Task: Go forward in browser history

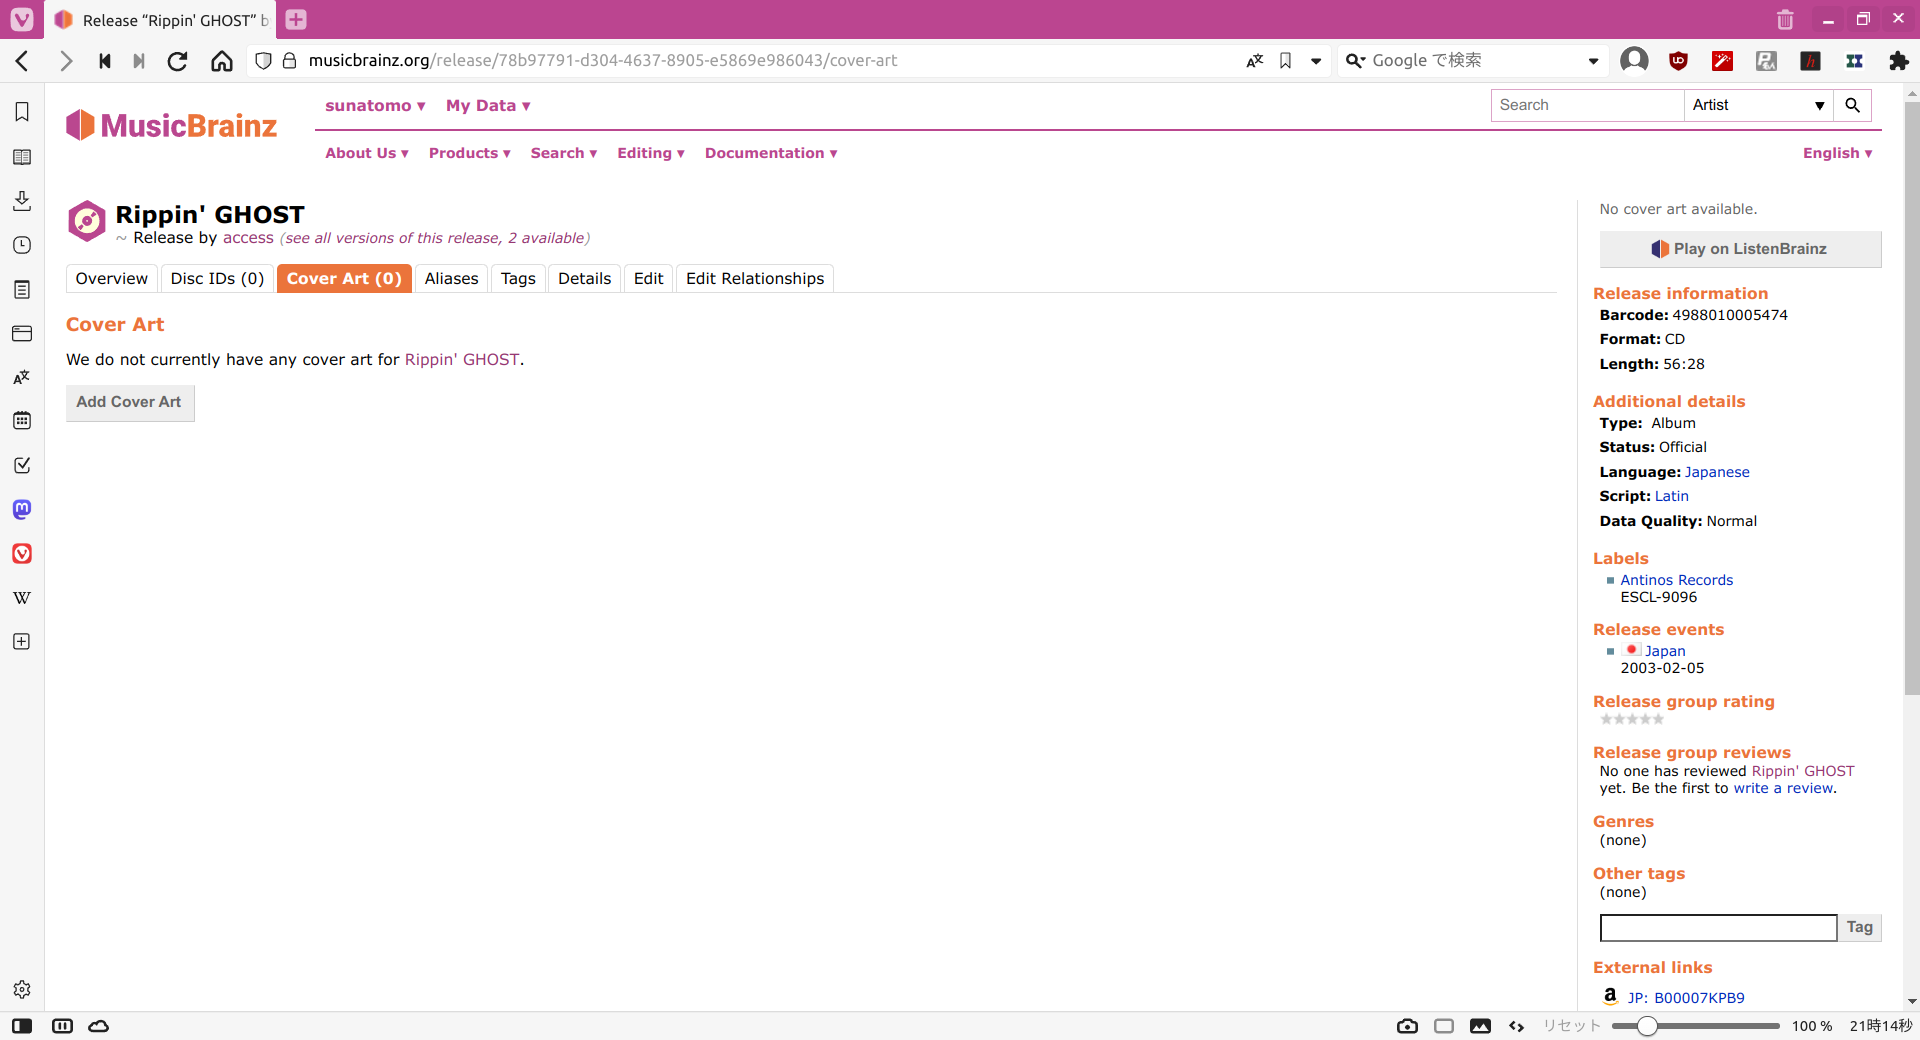Action: (x=66, y=61)
